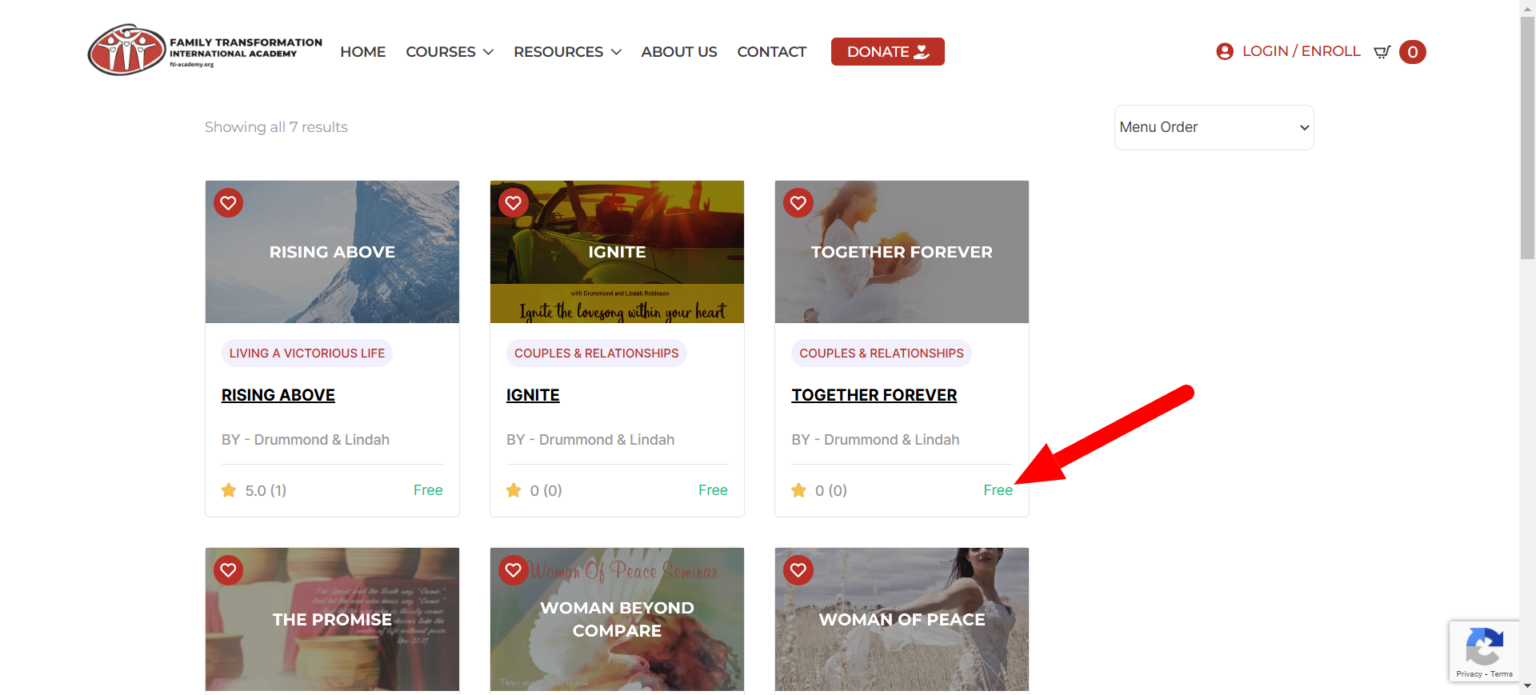
Task: Click the page vertical scrollbar
Action: 1527,140
